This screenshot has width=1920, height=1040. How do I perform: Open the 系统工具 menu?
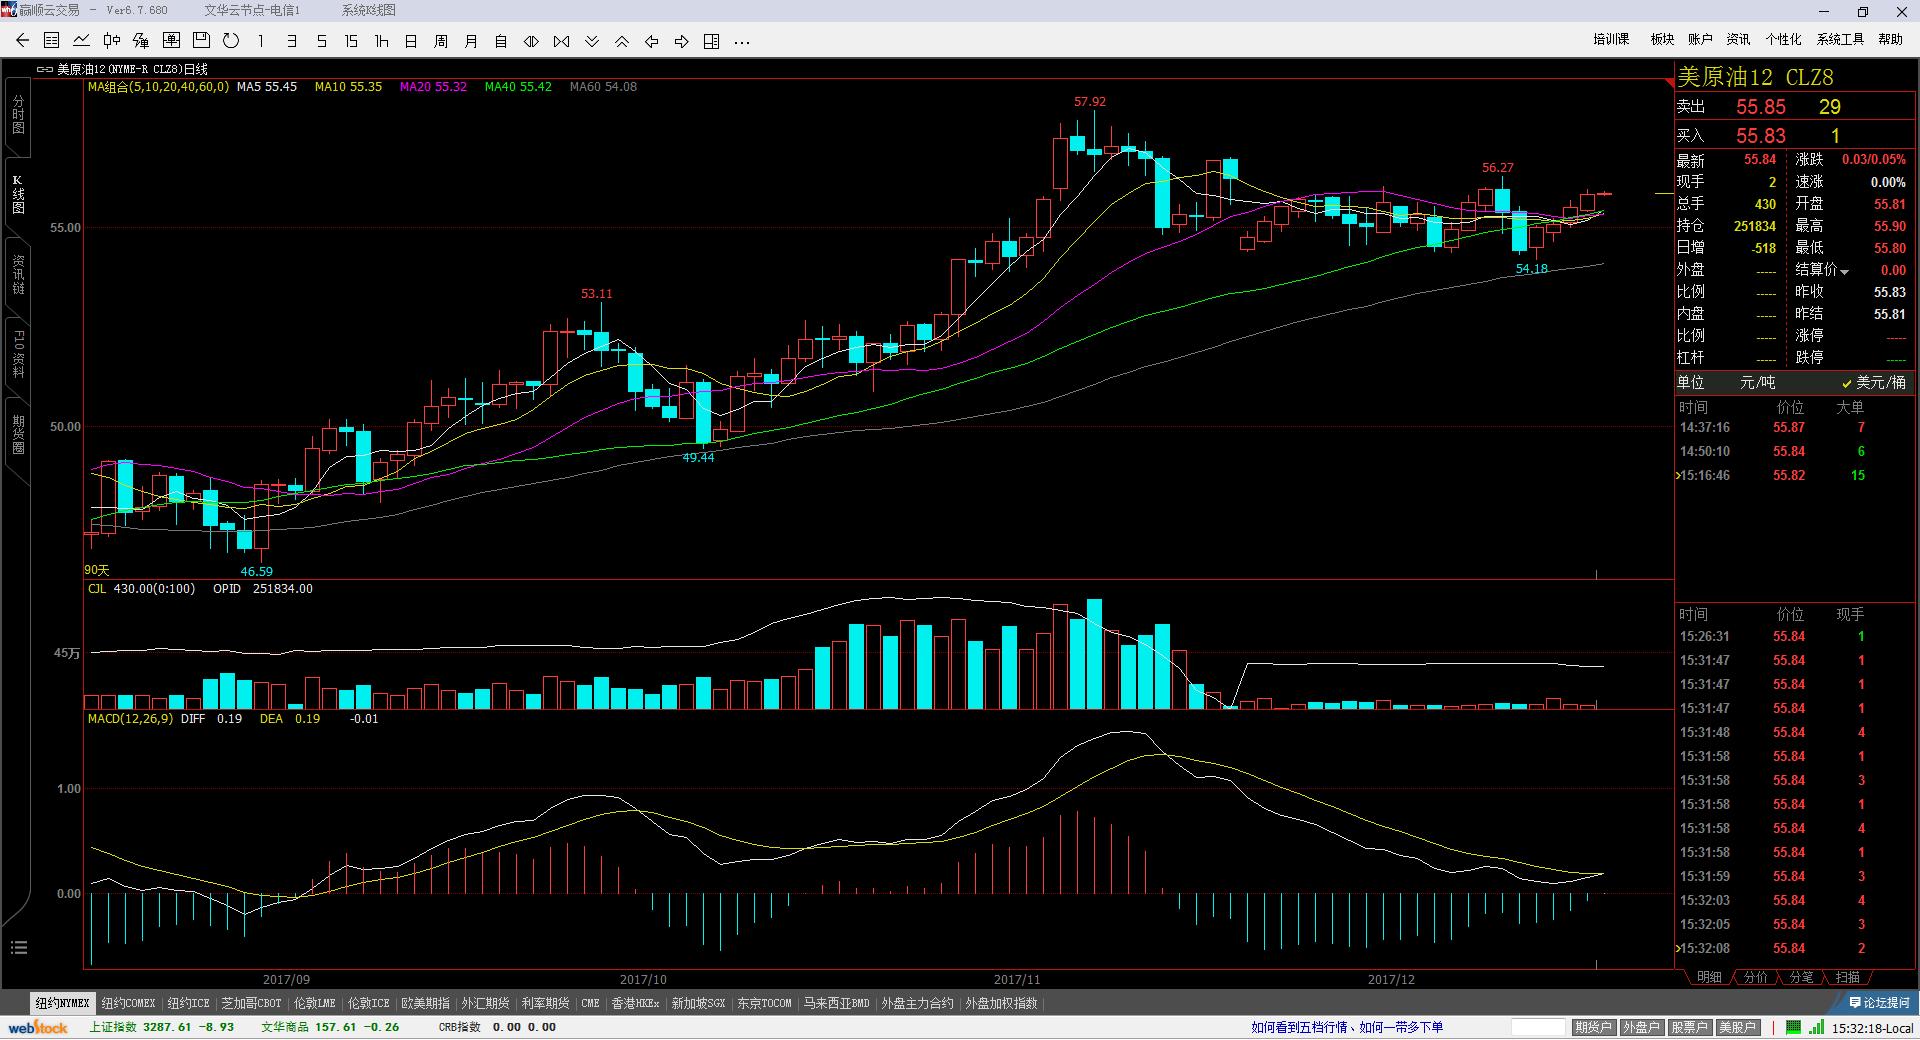pos(1840,39)
